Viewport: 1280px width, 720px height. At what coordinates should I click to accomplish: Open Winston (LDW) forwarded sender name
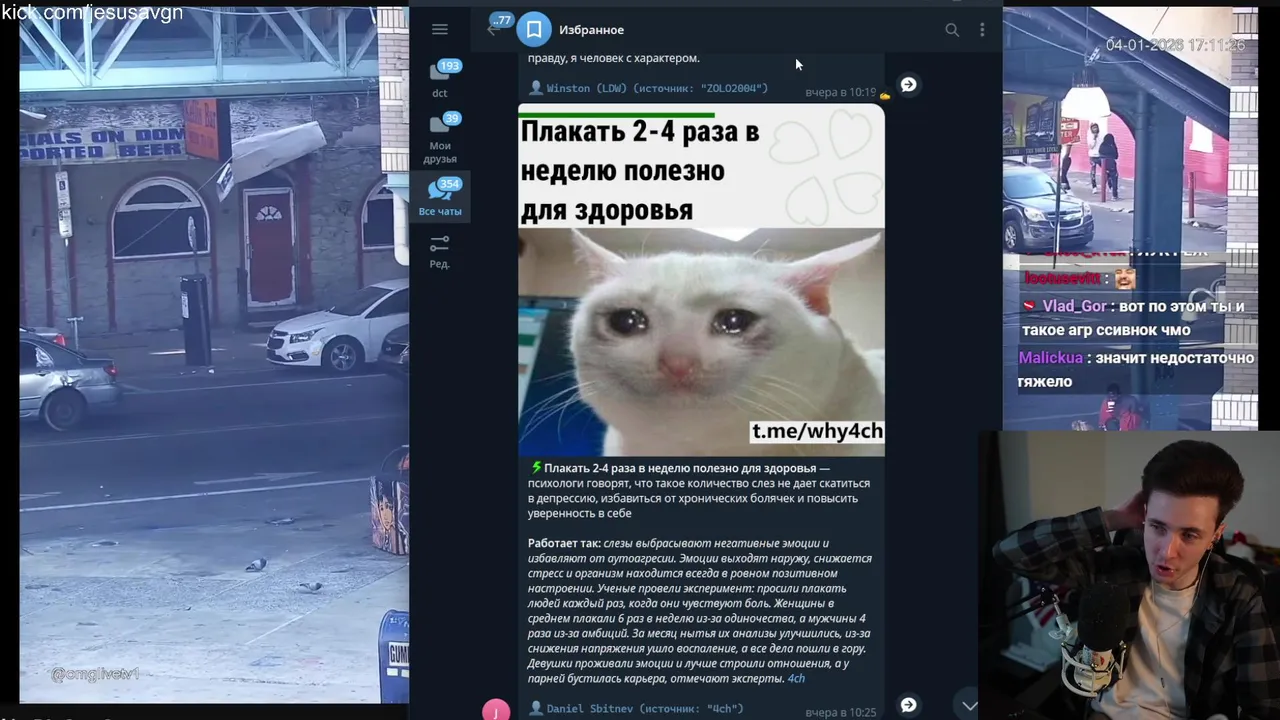coord(587,88)
